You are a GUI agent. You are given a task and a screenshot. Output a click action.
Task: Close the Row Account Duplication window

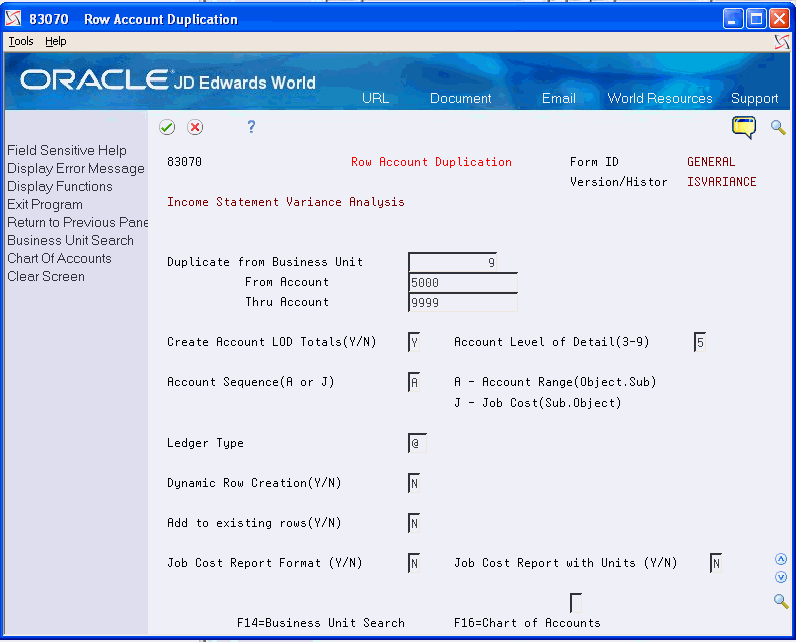coord(780,19)
